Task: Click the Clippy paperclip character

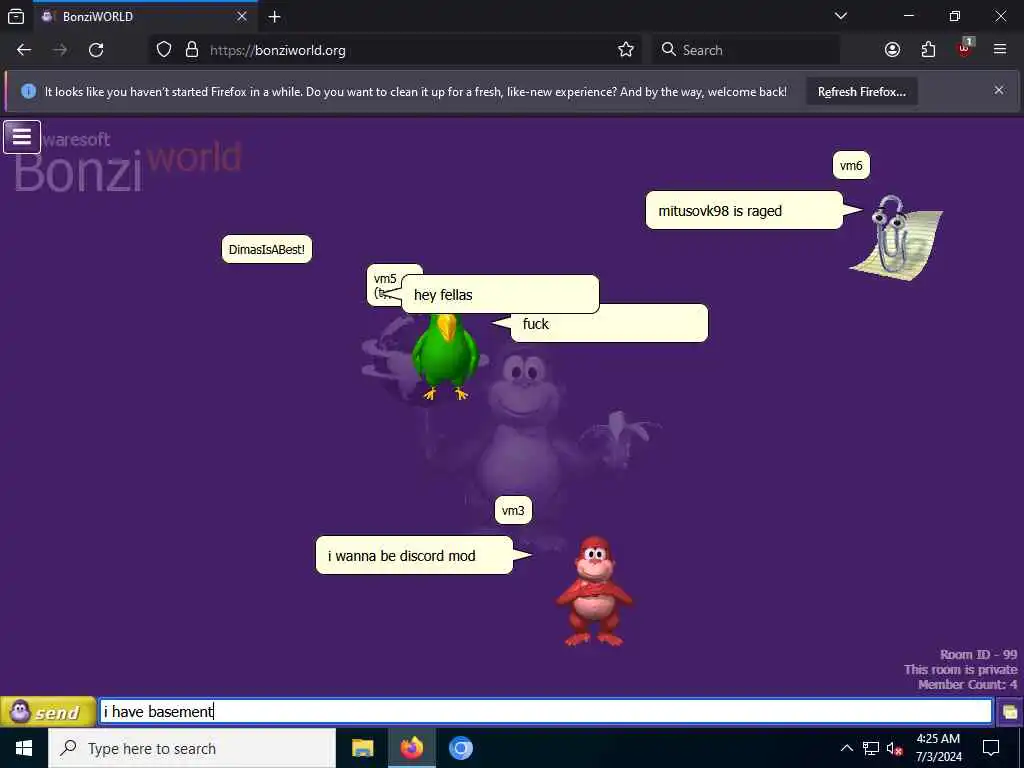Action: (896, 238)
